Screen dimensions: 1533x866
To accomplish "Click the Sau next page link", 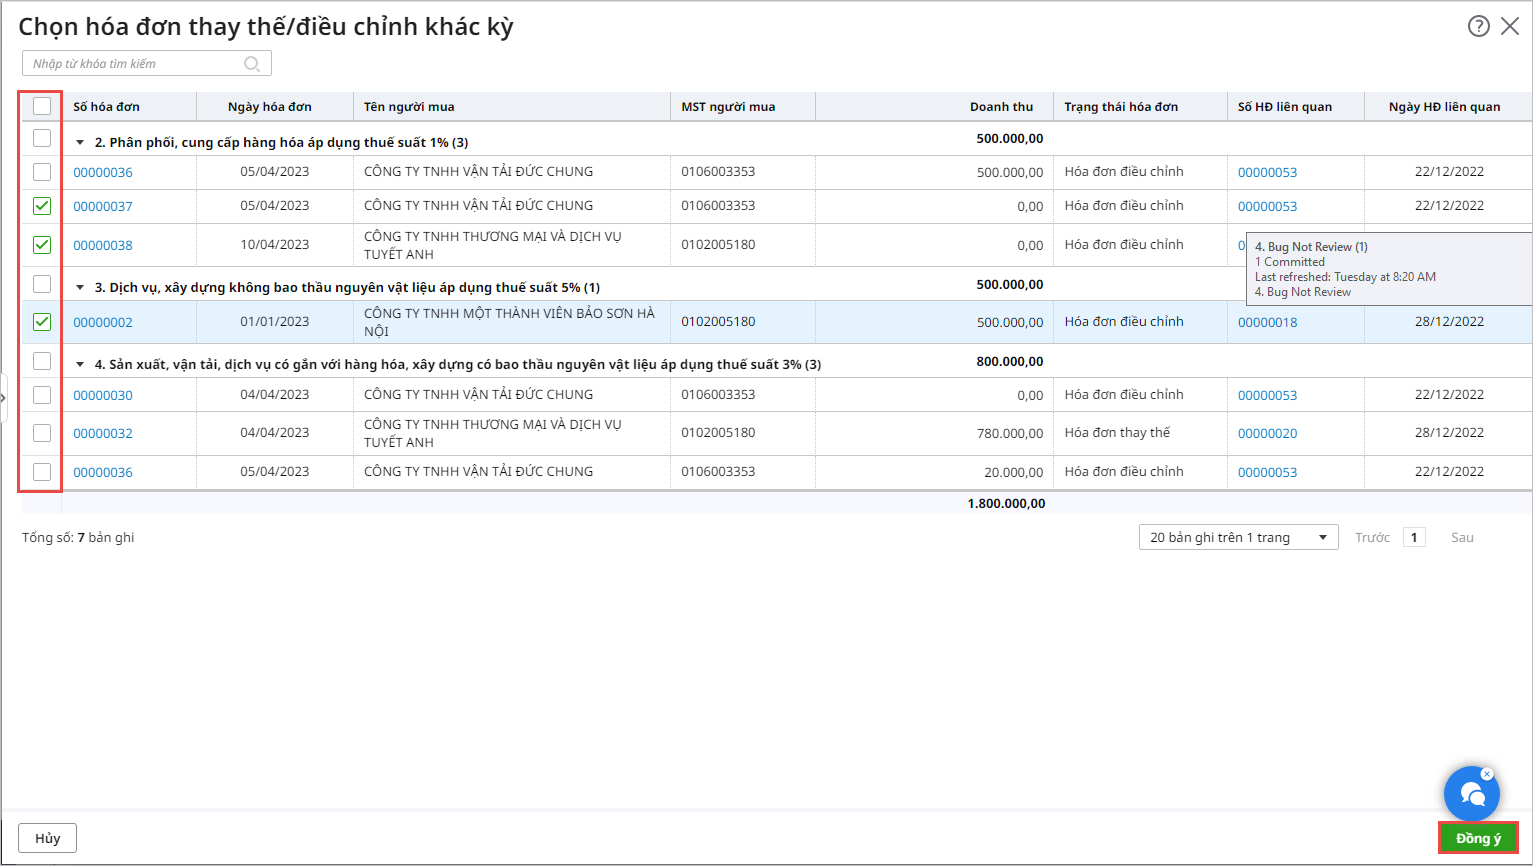I will [x=1462, y=537].
